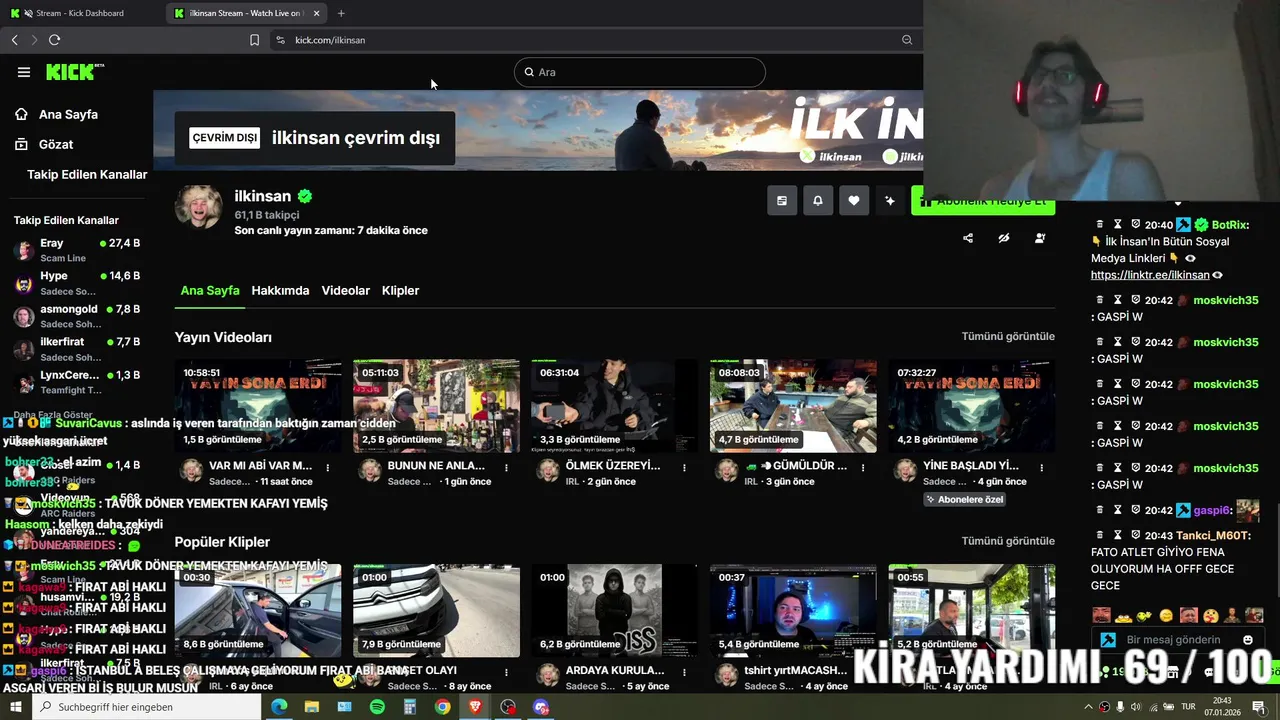Switch to the Videolar tab
The height and width of the screenshot is (720, 1280).
(345, 290)
